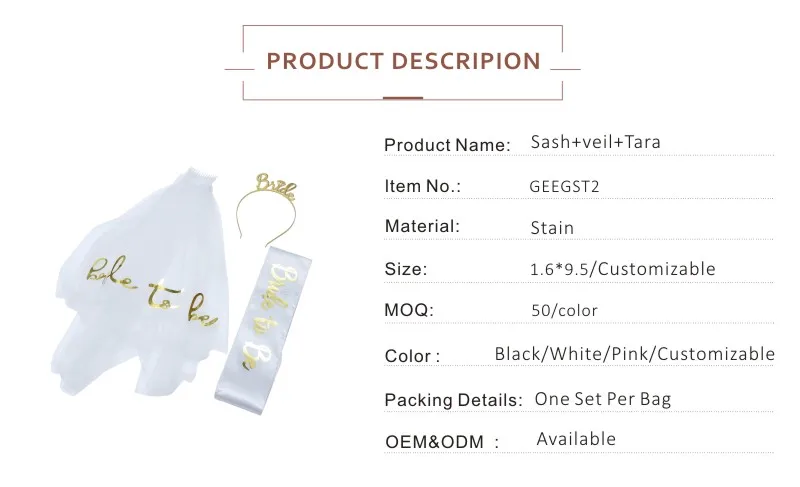This screenshot has height=487, width=800.
Task: Click the Item No. label
Action: [x=422, y=186]
